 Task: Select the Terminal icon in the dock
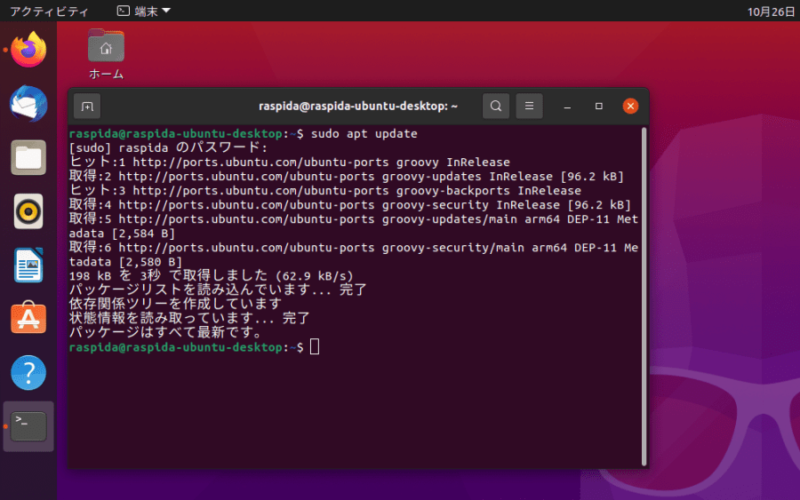coord(29,426)
